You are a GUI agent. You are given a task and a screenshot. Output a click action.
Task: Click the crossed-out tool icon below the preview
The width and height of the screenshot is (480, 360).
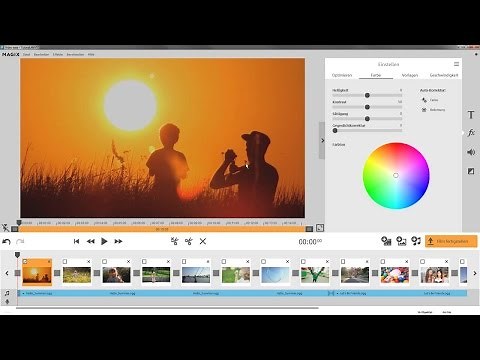[6, 228]
